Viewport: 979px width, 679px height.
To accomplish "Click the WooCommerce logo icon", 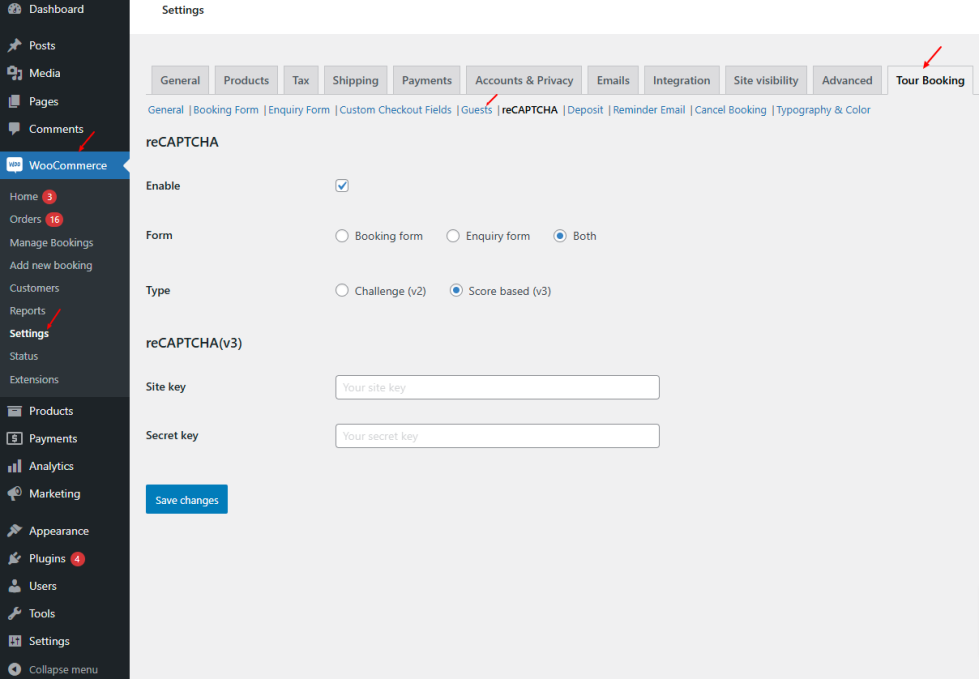I will click(14, 165).
